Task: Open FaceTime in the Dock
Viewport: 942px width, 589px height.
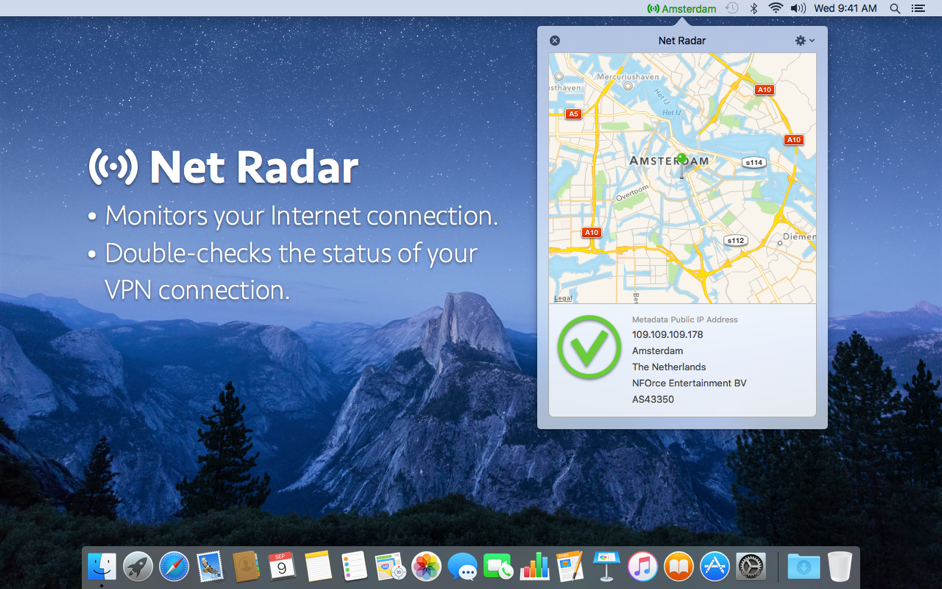Action: 498,566
